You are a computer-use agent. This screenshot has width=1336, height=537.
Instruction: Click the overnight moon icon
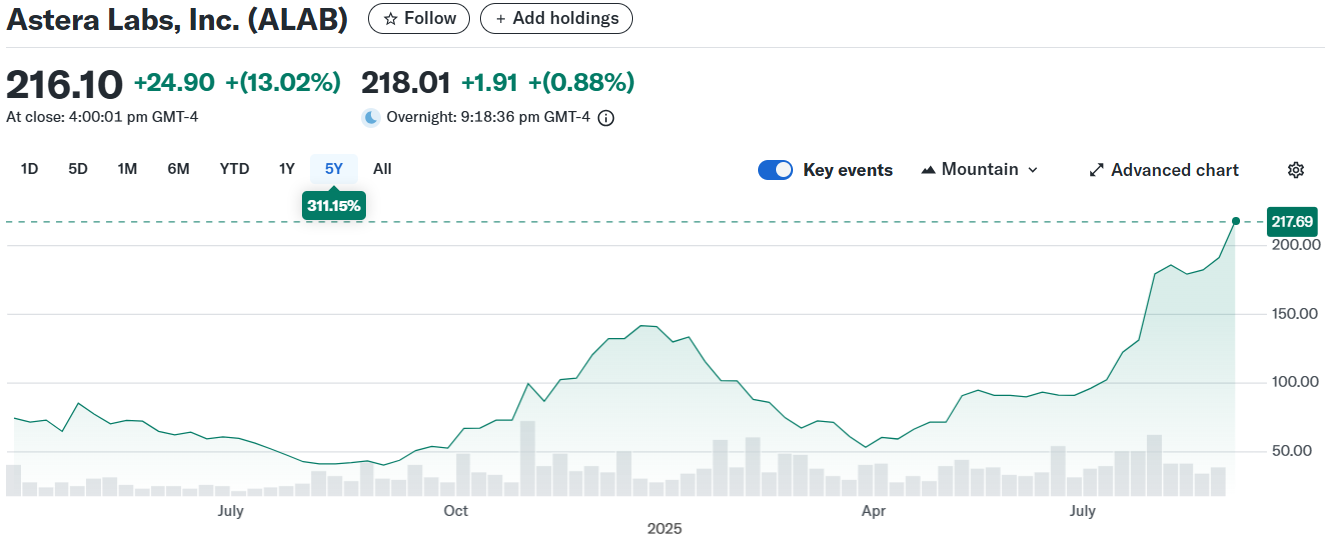tap(371, 118)
